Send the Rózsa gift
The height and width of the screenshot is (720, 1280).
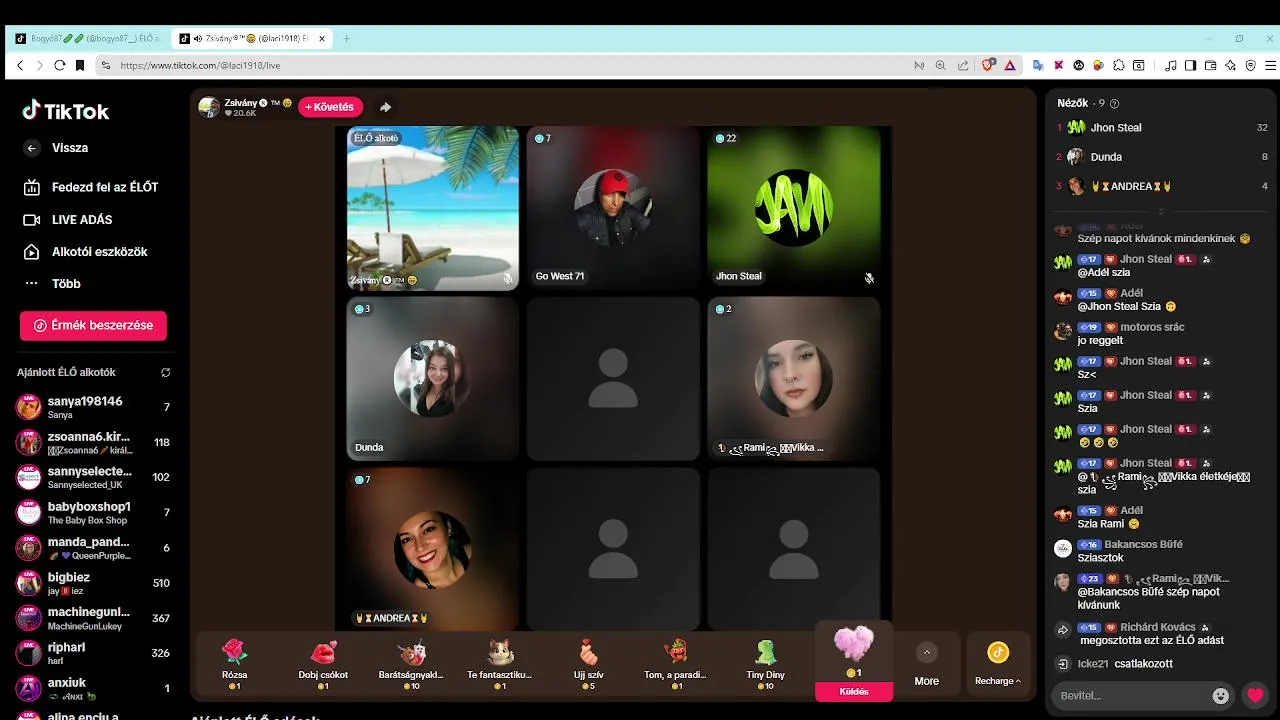click(234, 665)
